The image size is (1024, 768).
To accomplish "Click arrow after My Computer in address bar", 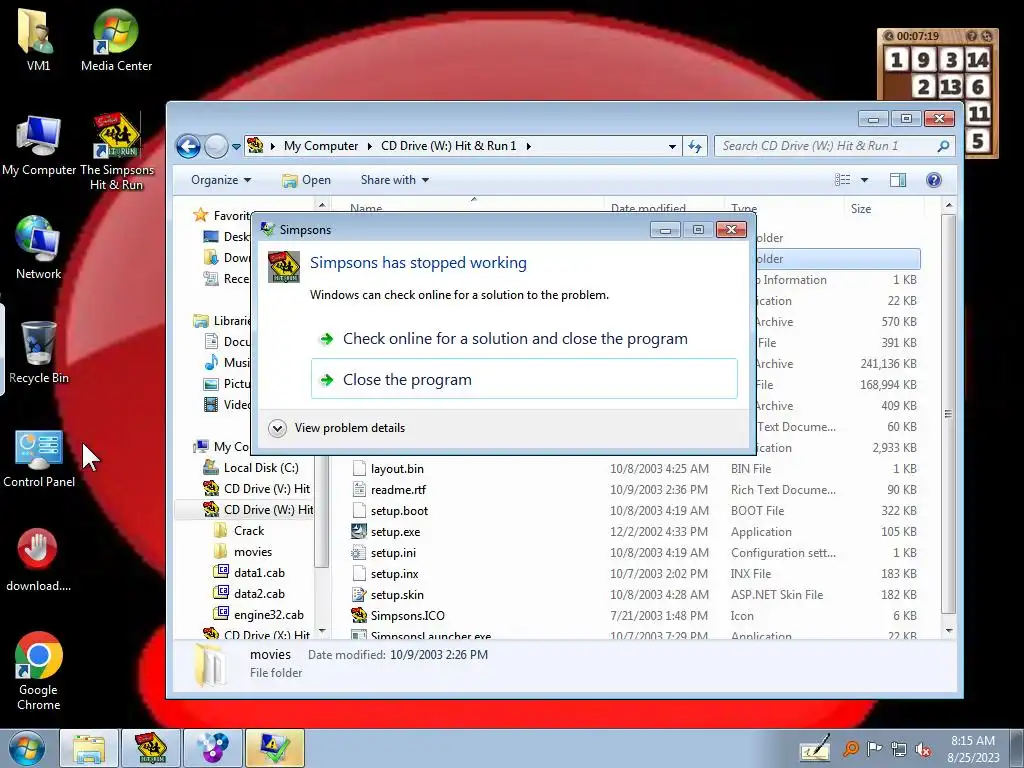I will [369, 146].
